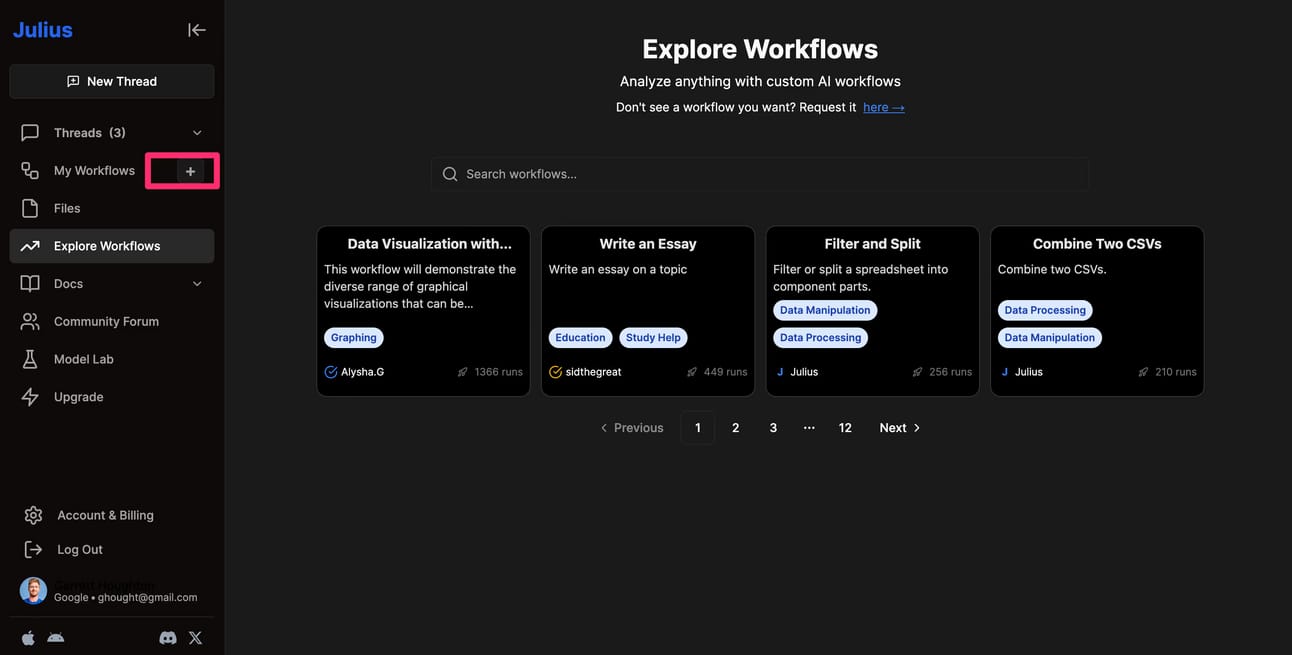Viewport: 1292px width, 655px height.
Task: Click the Files document icon
Action: (30, 208)
